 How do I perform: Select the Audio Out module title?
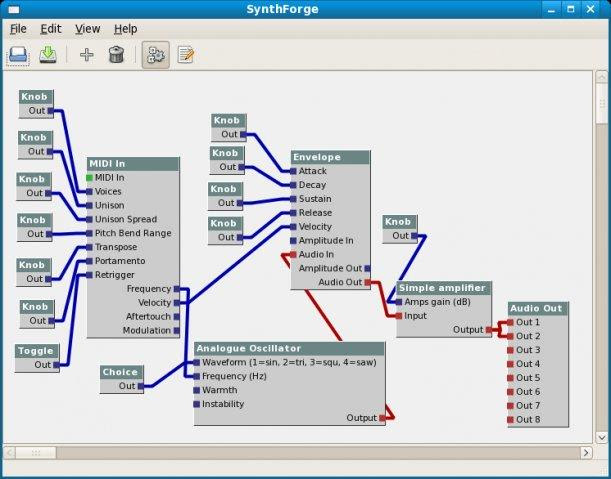(x=538, y=308)
